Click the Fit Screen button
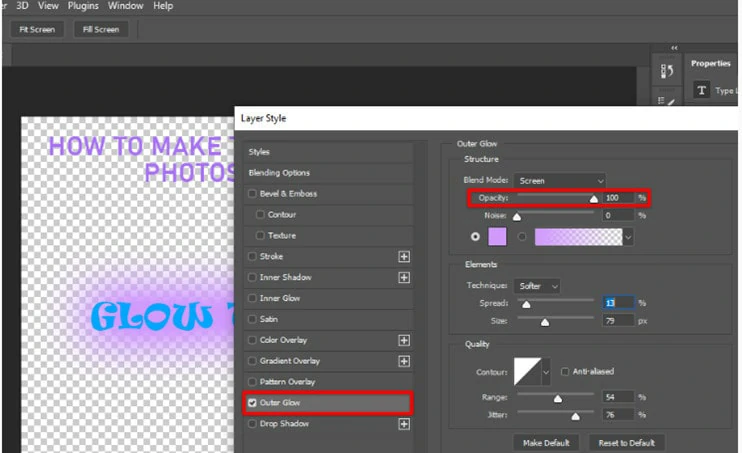 37,29
